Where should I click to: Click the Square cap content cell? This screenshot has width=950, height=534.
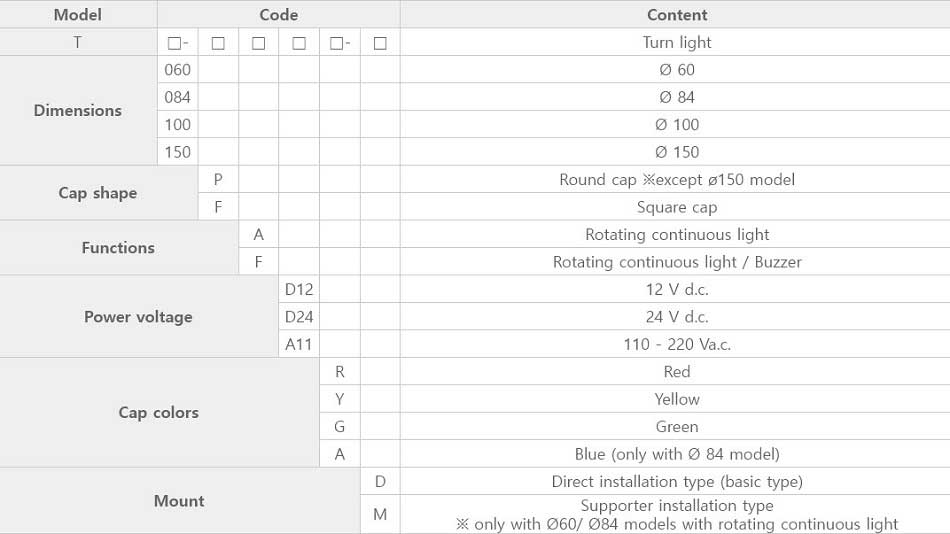pyautogui.click(x=677, y=207)
